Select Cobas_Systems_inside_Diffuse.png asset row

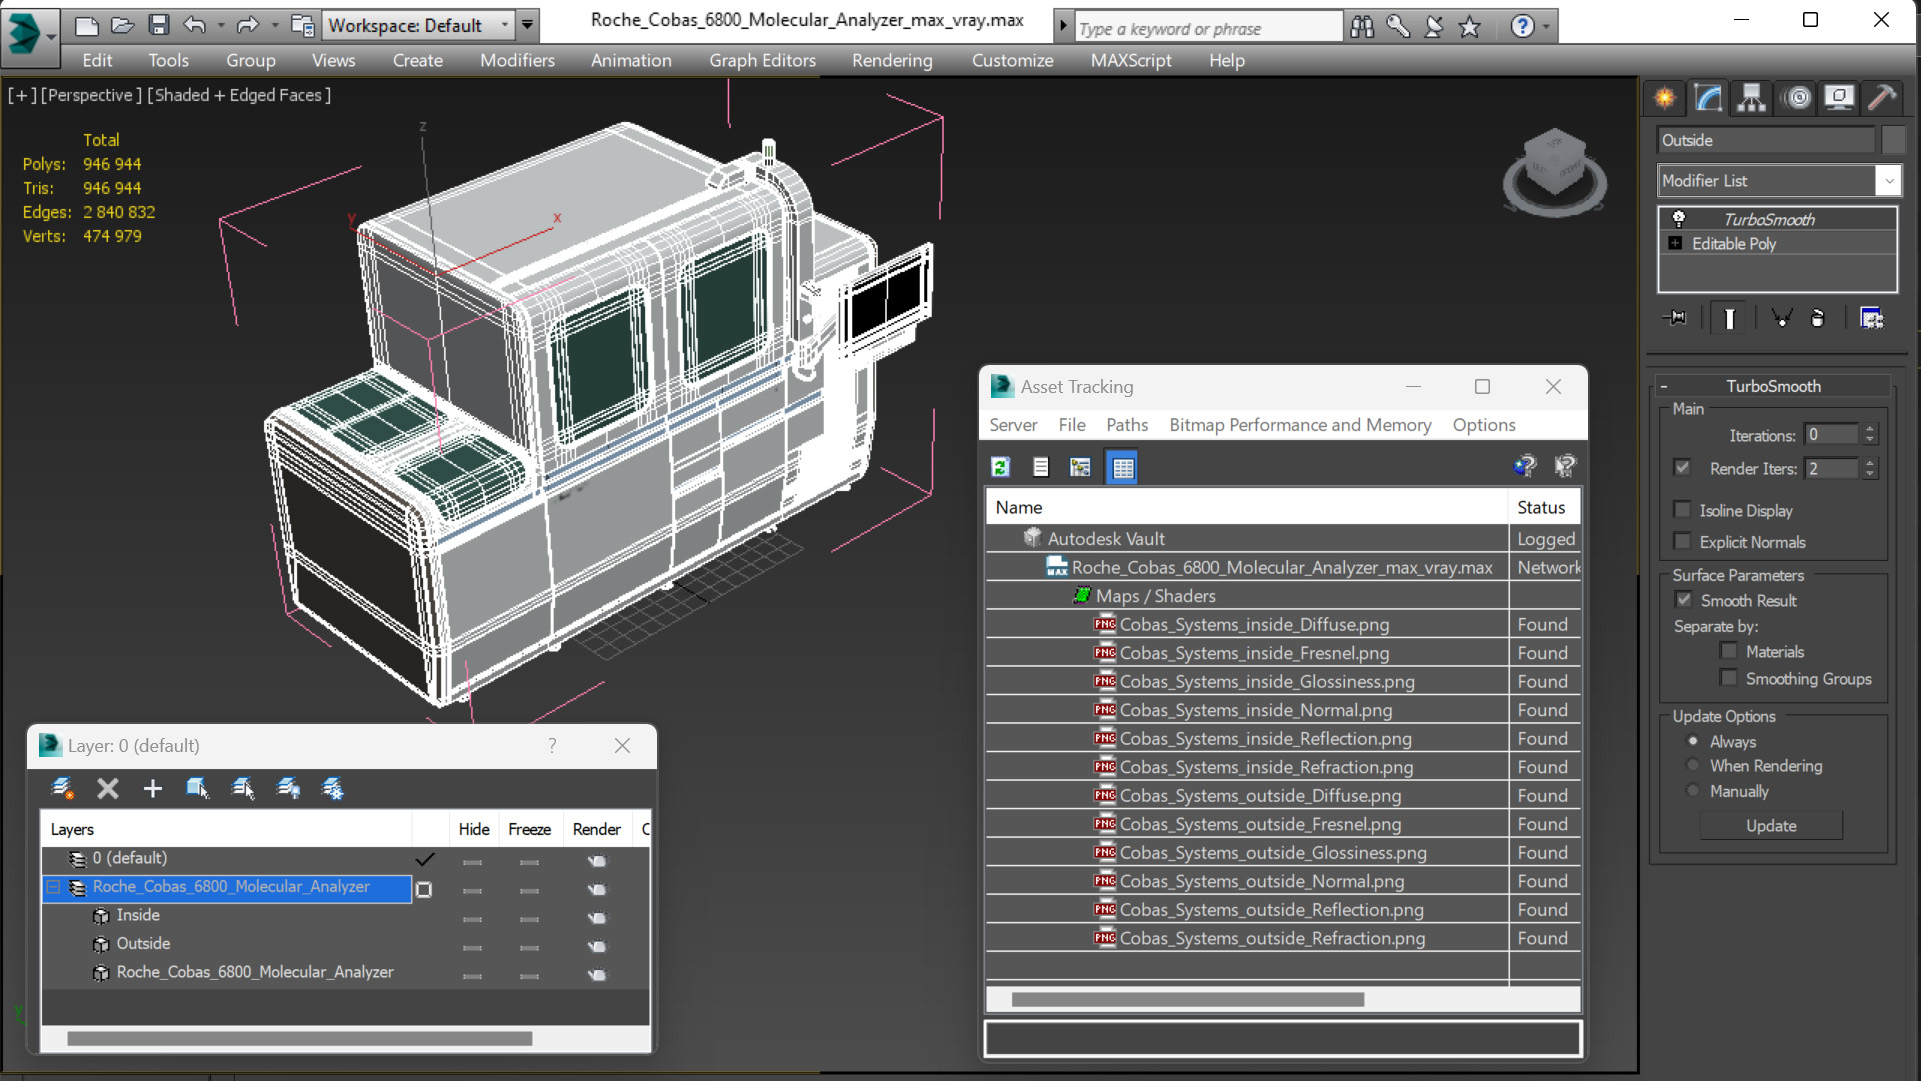click(1283, 624)
